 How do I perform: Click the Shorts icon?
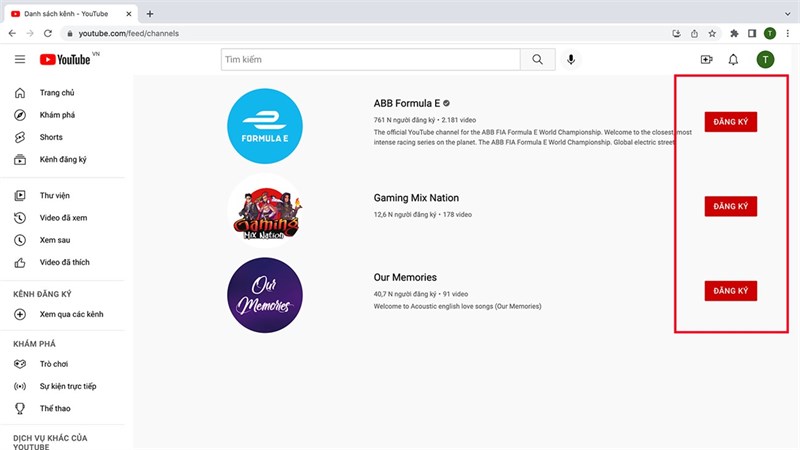[20, 137]
